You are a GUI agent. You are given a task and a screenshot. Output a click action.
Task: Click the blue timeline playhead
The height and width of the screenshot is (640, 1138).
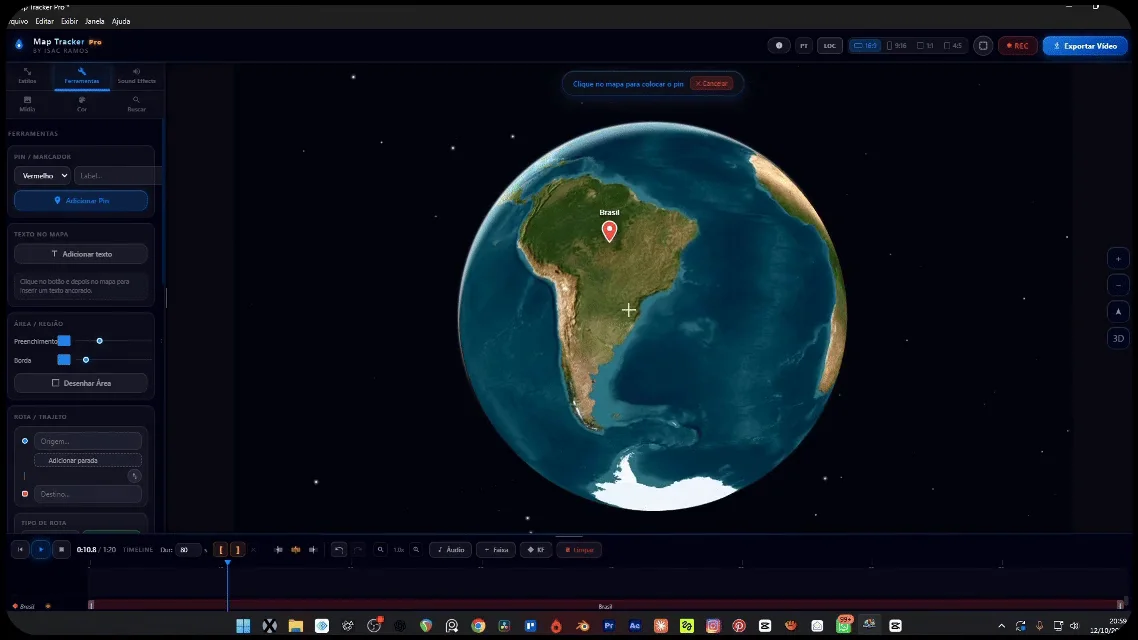(x=227, y=563)
